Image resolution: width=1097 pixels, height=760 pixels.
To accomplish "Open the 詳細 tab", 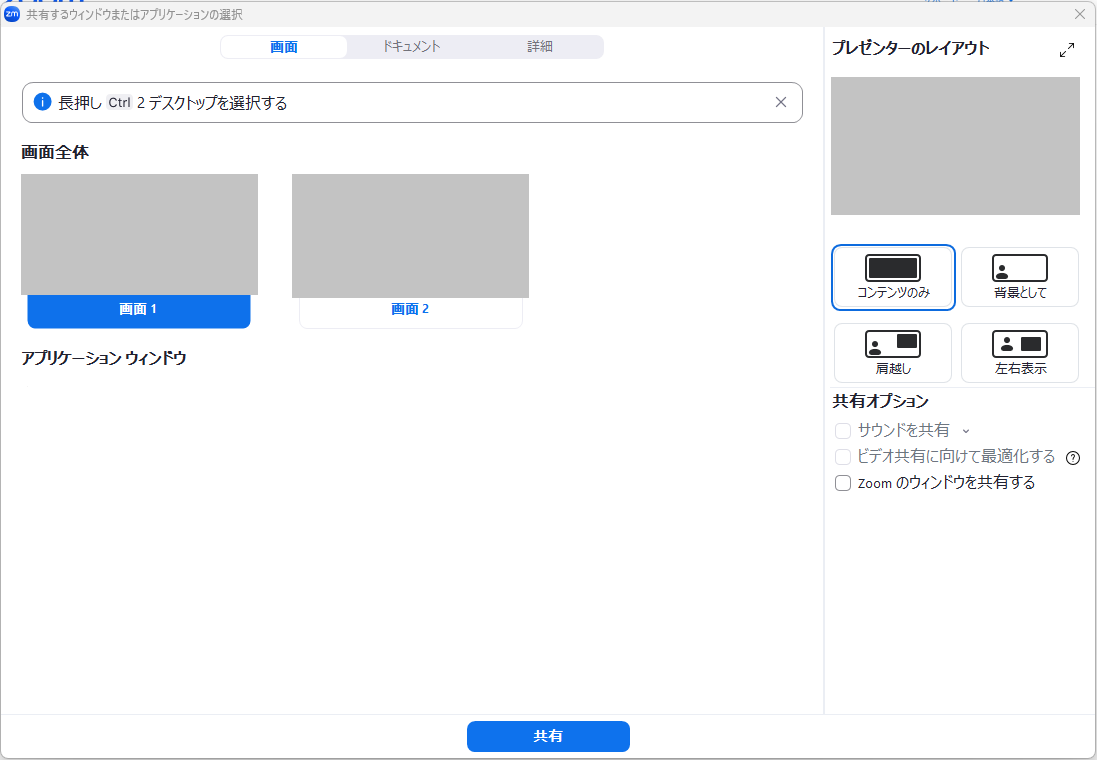I will [540, 47].
